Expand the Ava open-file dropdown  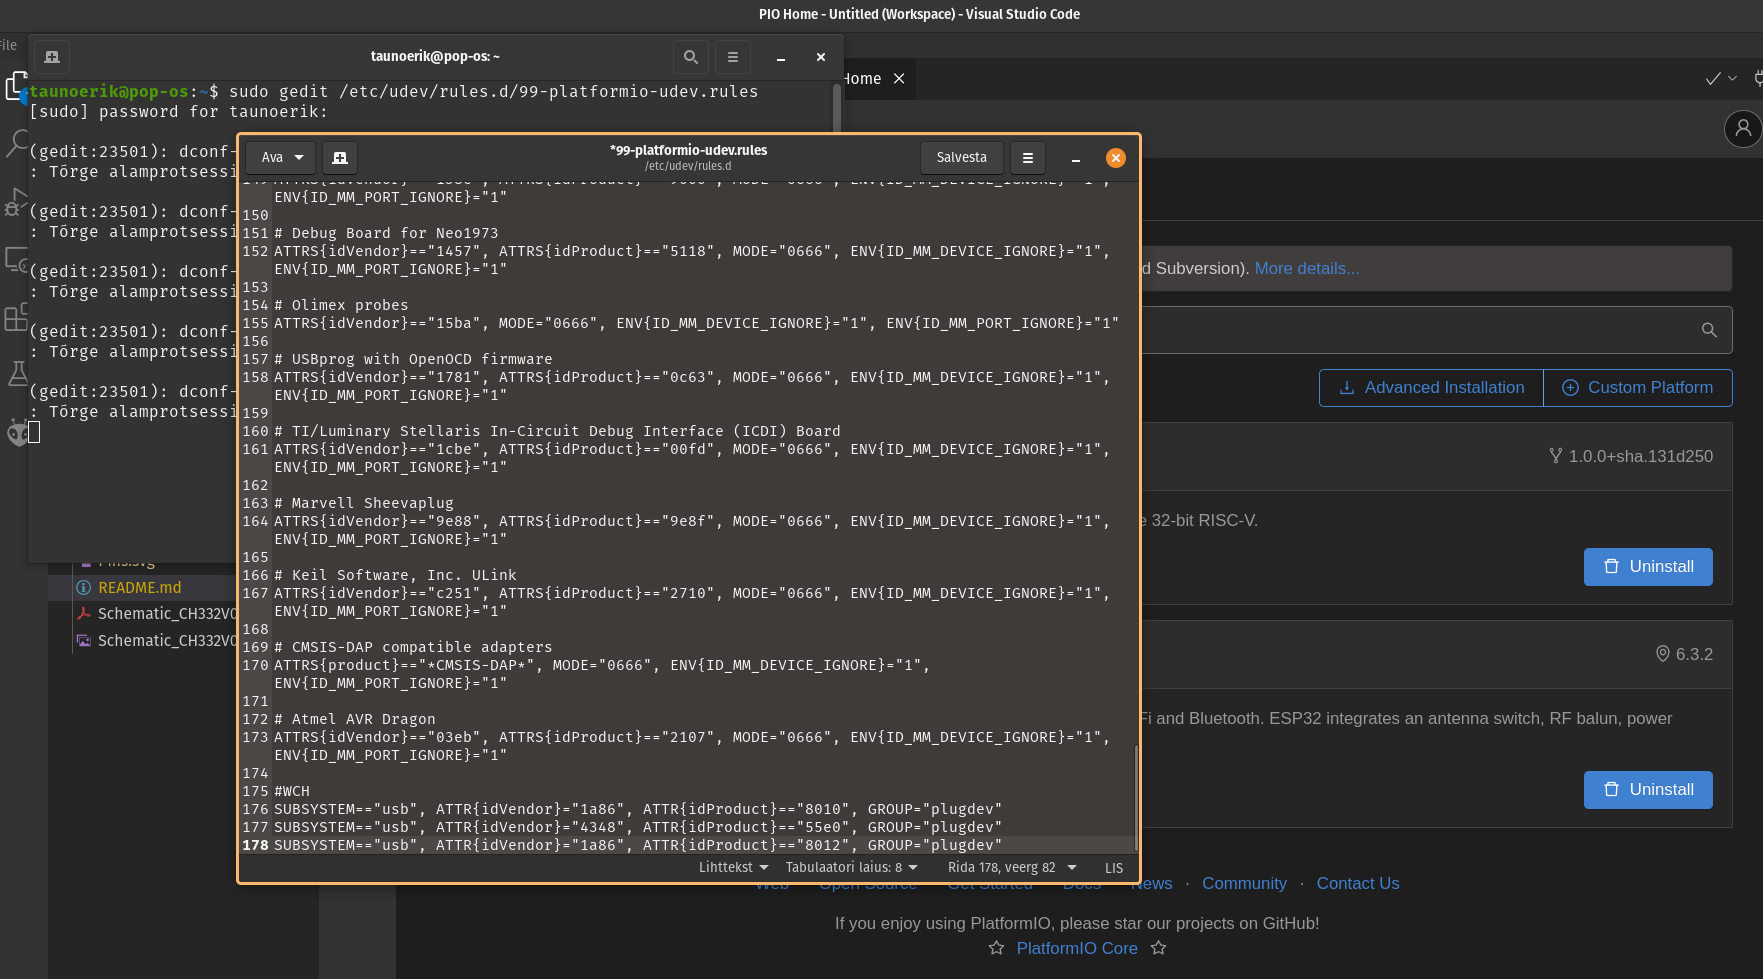(x=281, y=157)
